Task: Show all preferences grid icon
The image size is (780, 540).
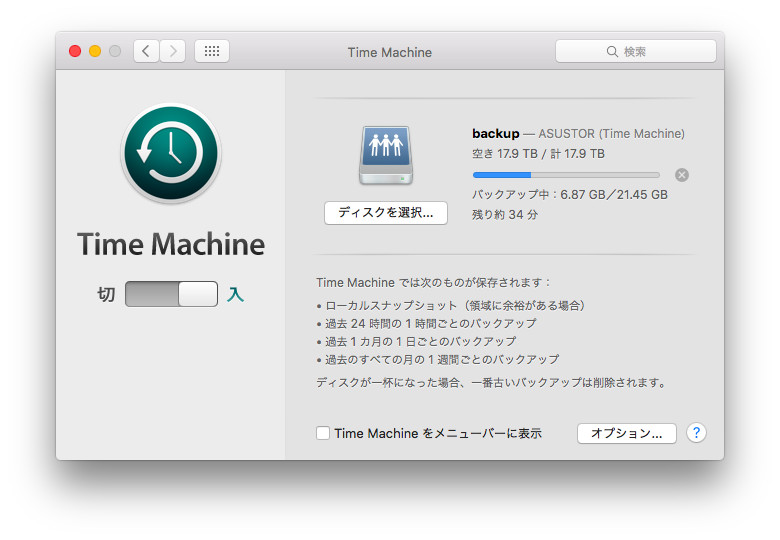Action: coord(212,51)
